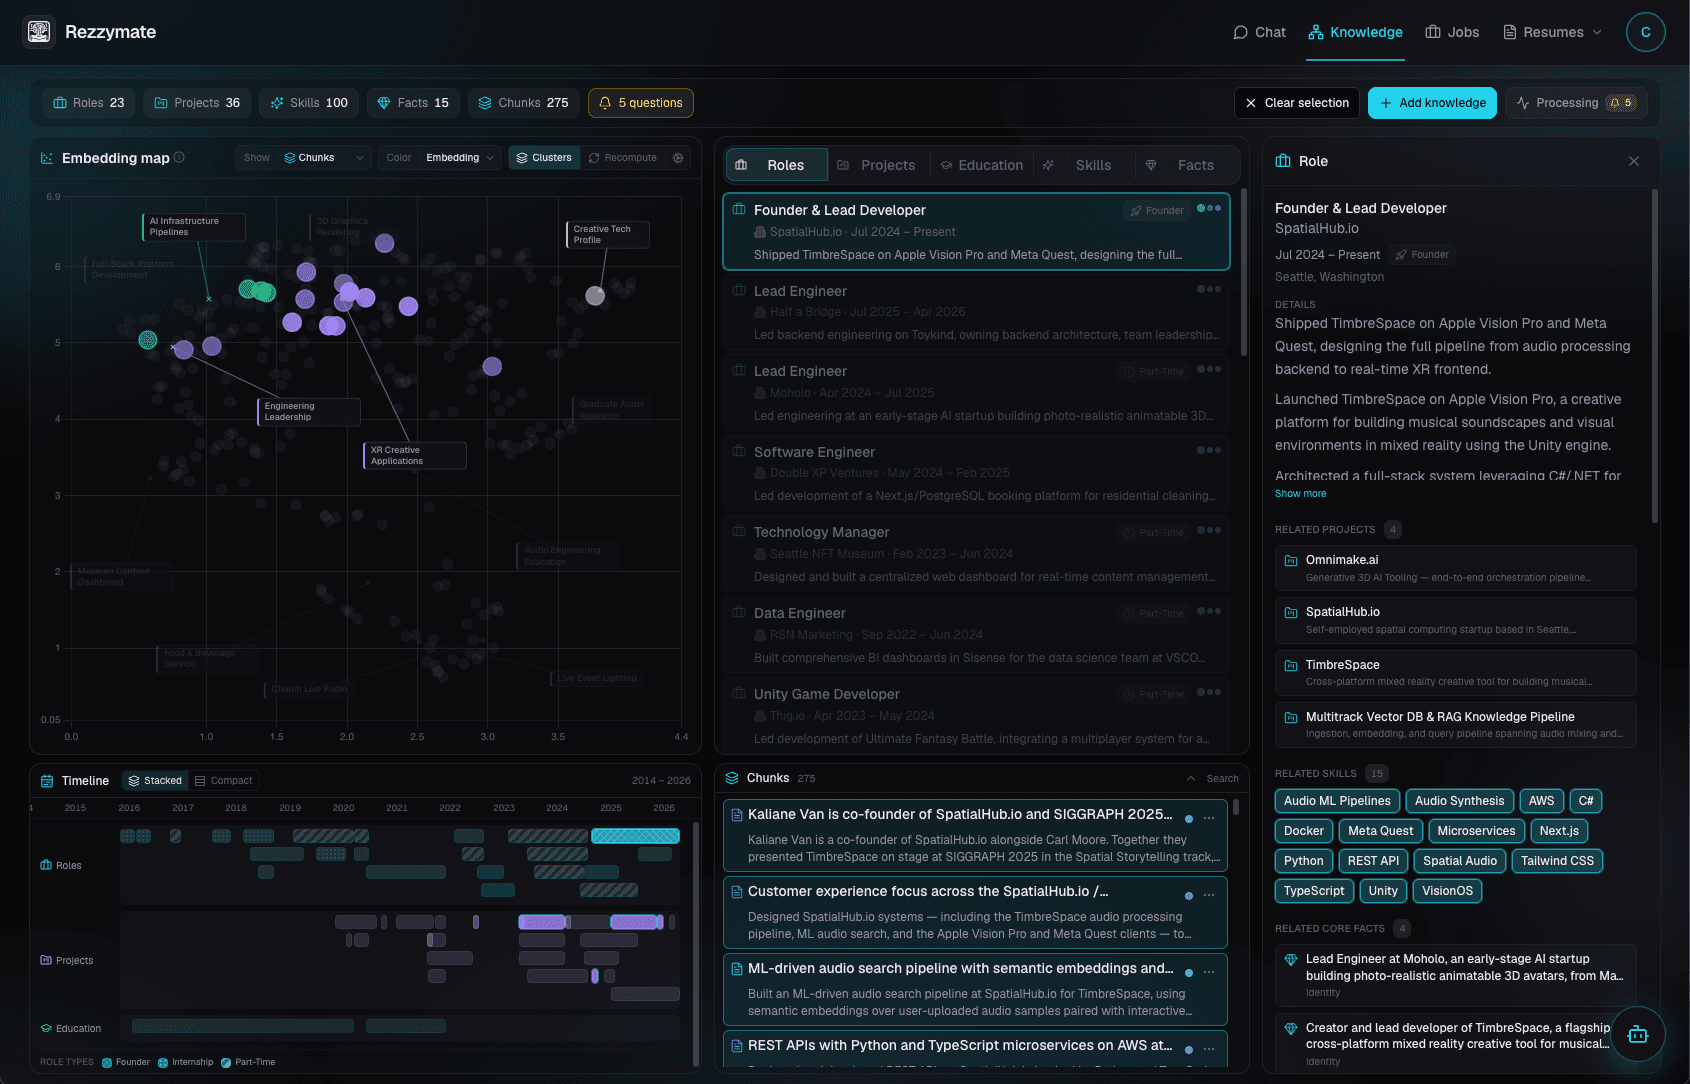
Task: Click Clear selection button
Action: pos(1297,103)
